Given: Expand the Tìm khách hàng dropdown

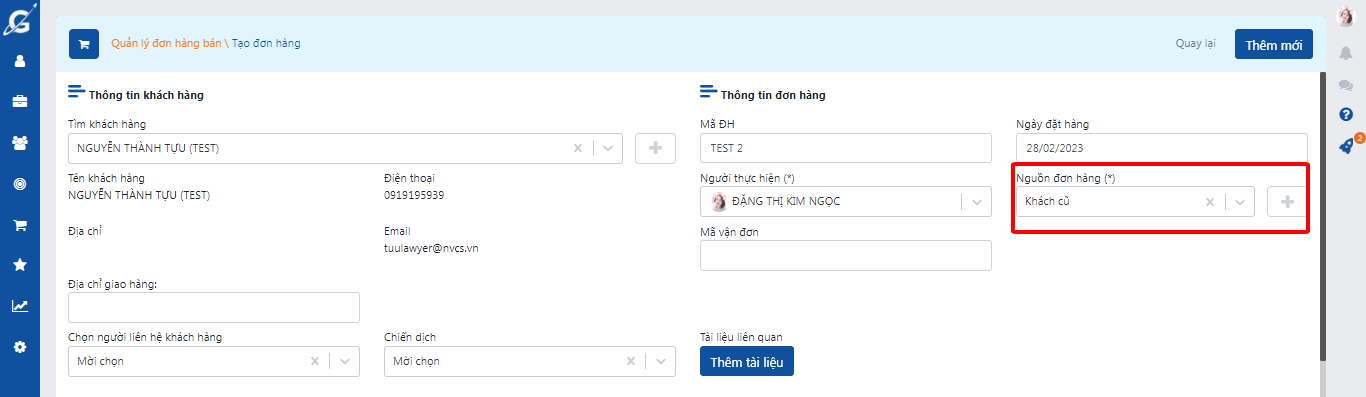Looking at the screenshot, I should (x=609, y=148).
